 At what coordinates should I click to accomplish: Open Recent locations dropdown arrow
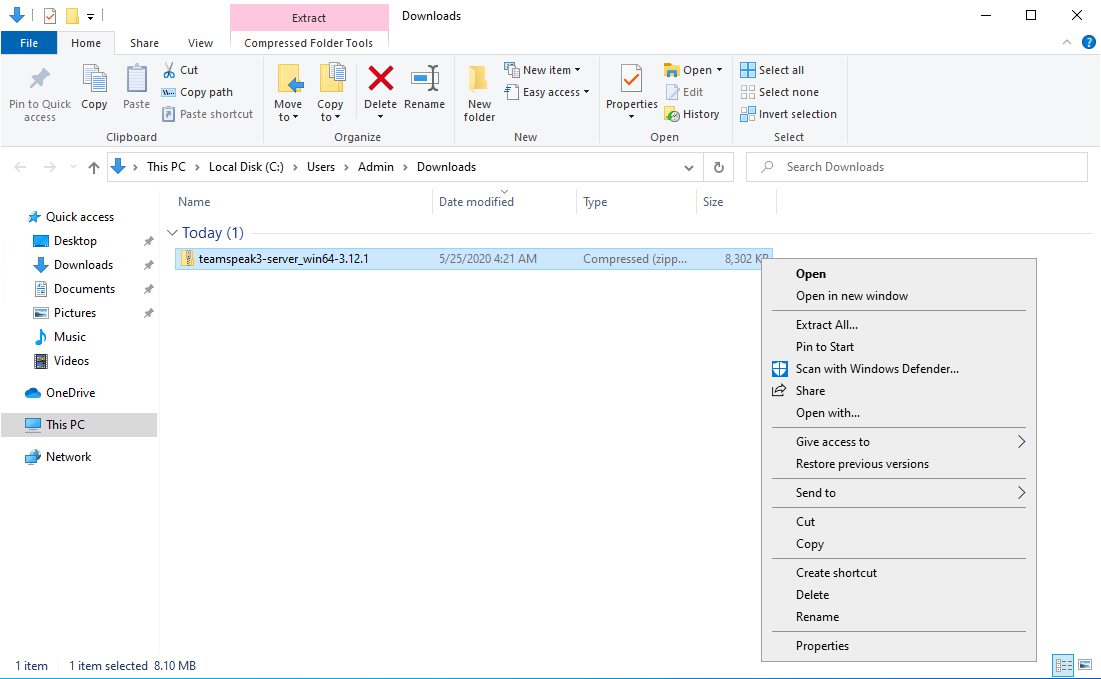pyautogui.click(x=73, y=167)
